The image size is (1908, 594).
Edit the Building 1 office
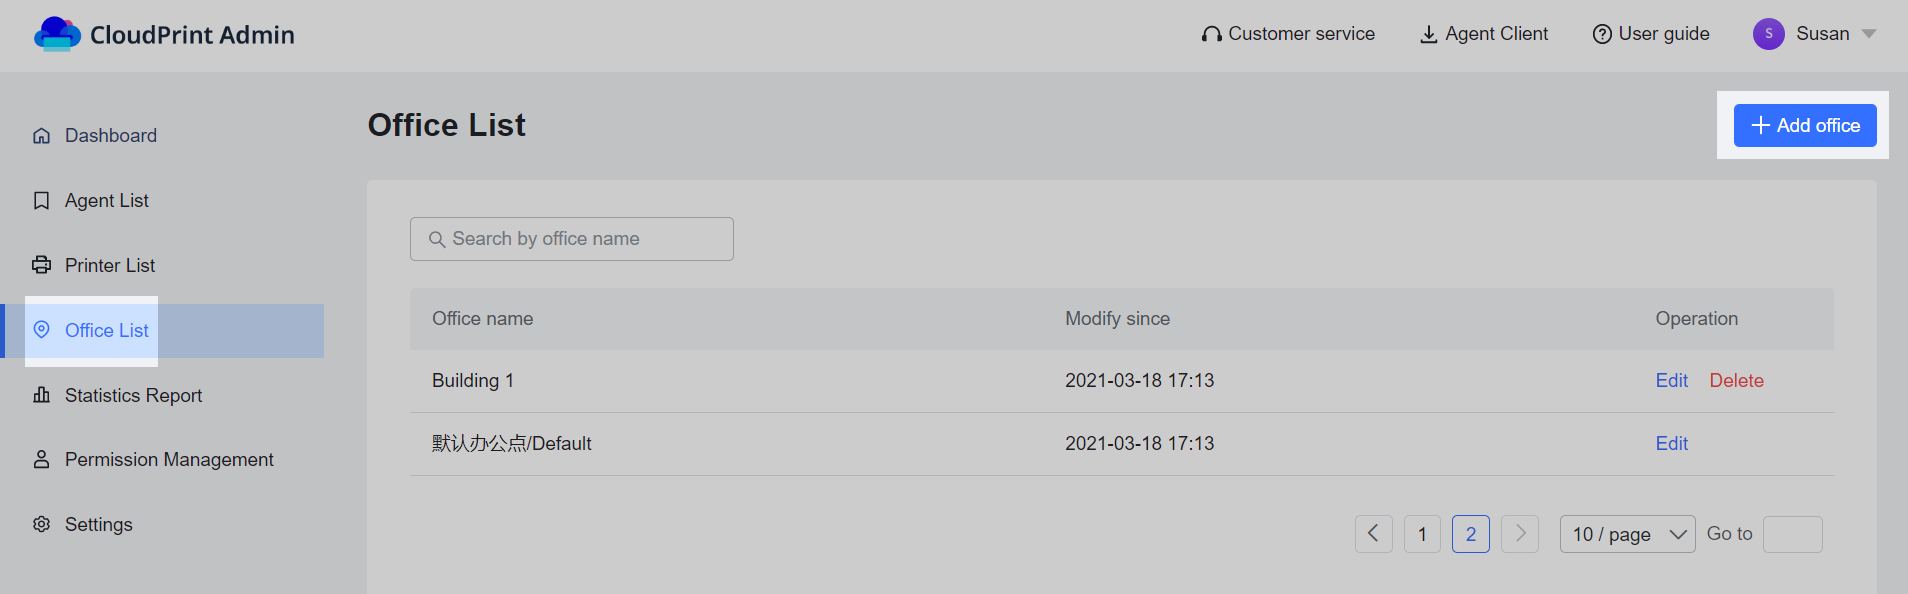coord(1671,380)
